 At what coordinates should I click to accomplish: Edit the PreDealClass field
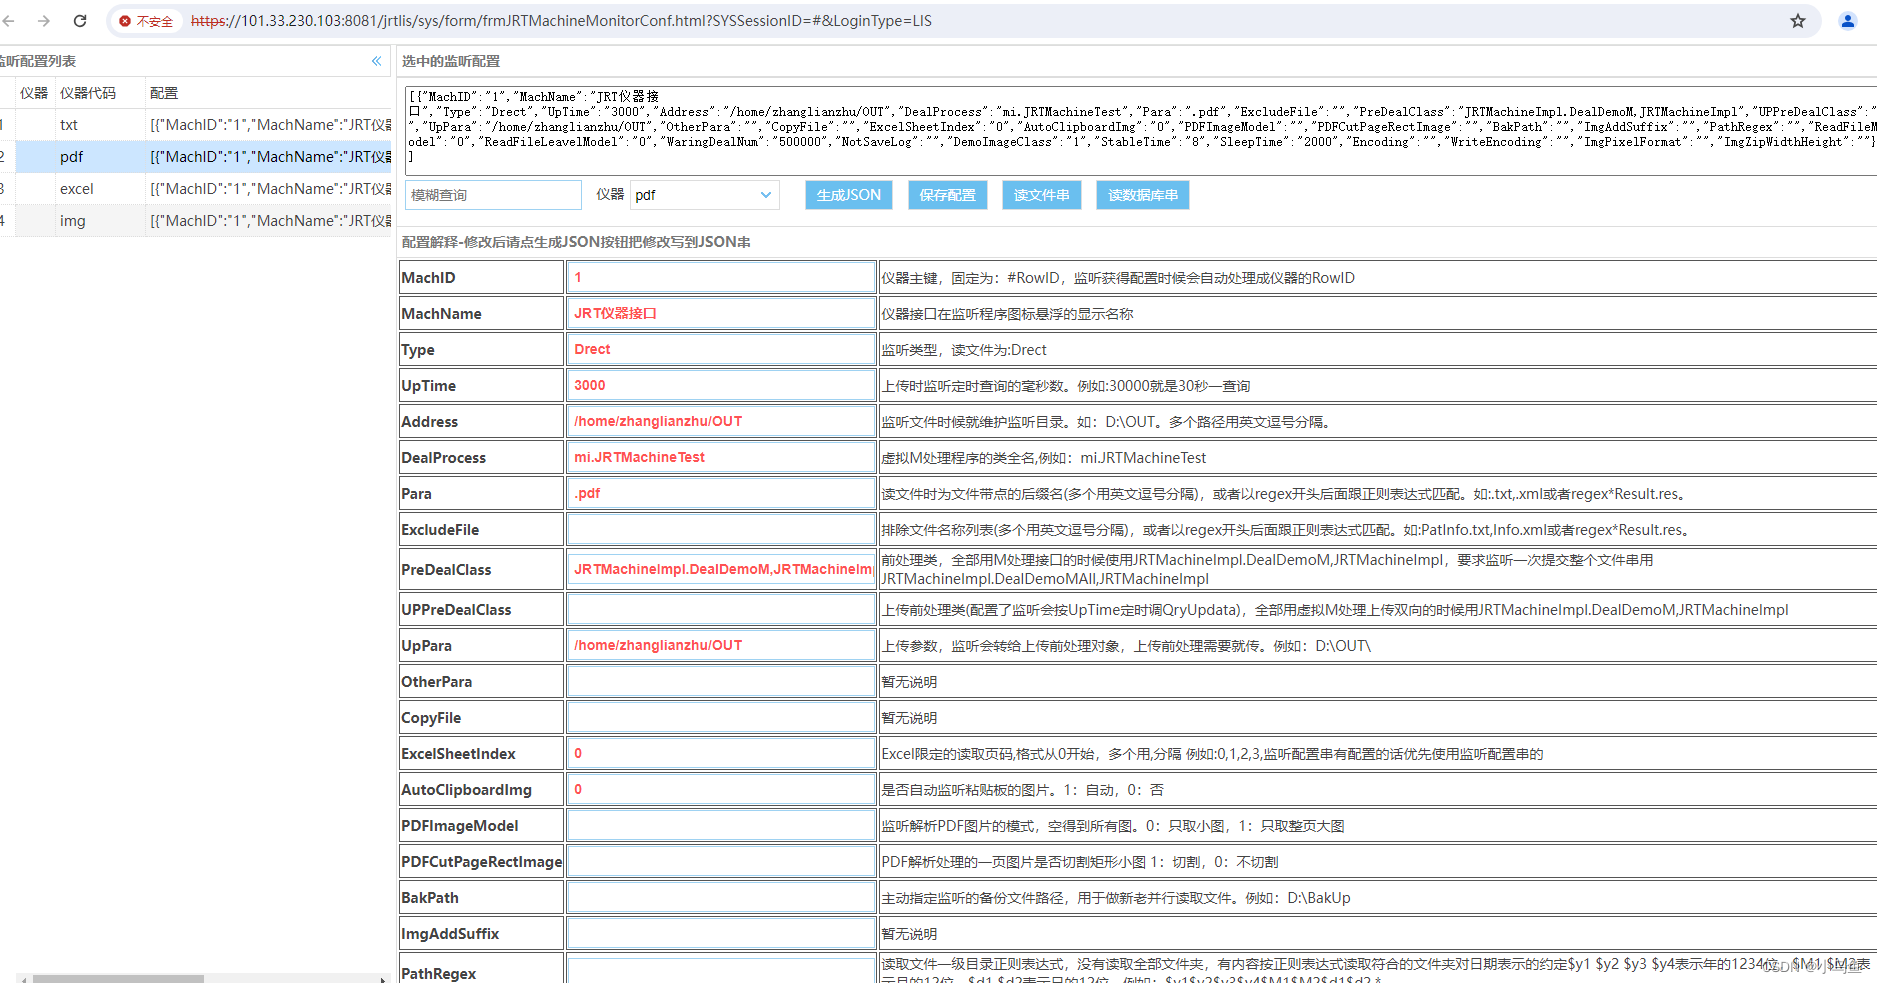[x=721, y=569]
